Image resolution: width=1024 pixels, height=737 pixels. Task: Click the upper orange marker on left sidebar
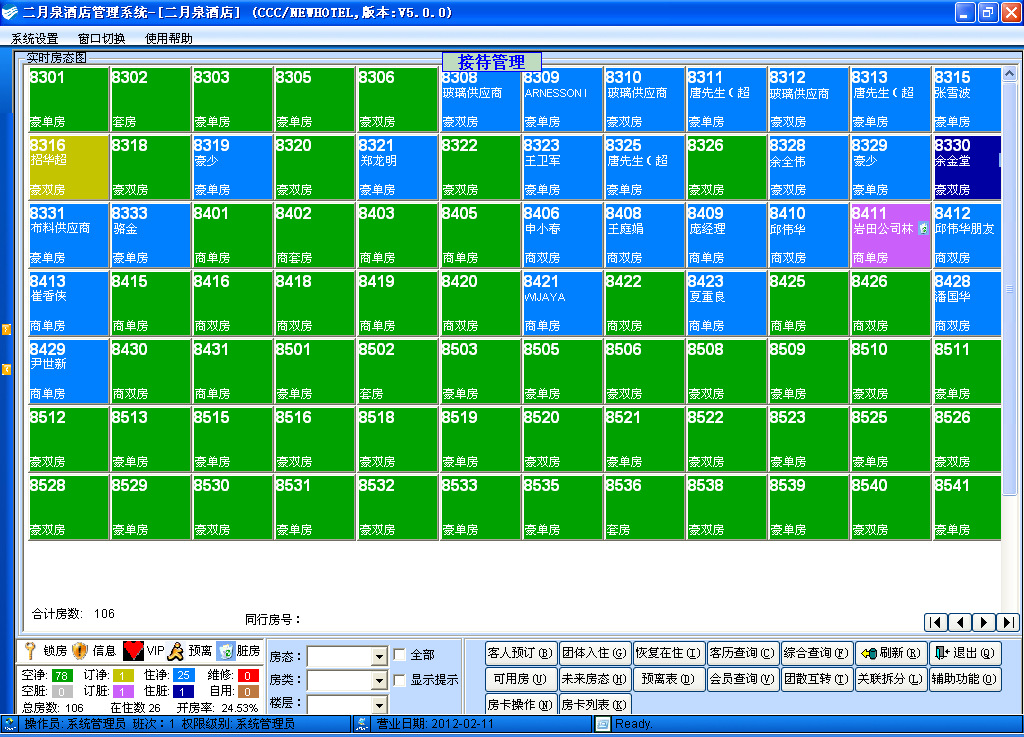click(x=6, y=330)
